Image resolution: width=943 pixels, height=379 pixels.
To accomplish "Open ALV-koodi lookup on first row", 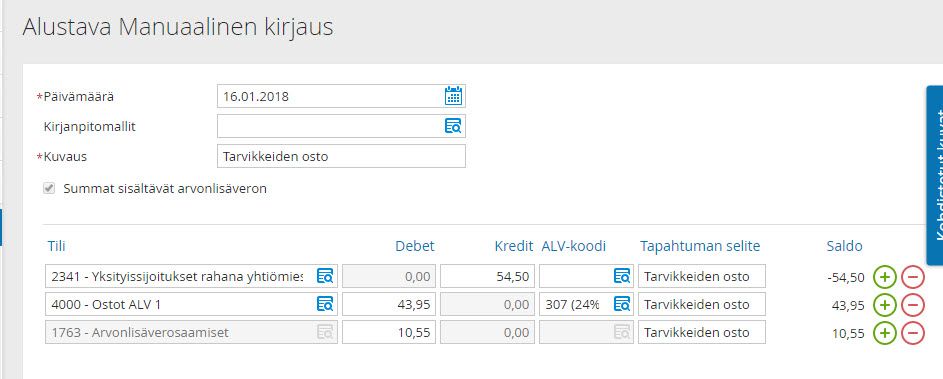I will coord(621,276).
